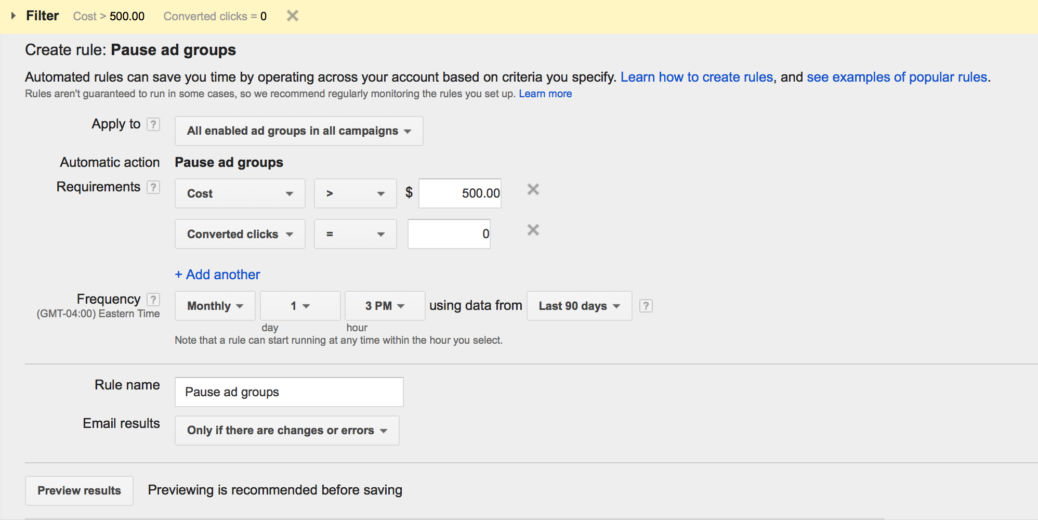Open the equals operator dropdown
1038x520 pixels.
(x=355, y=234)
